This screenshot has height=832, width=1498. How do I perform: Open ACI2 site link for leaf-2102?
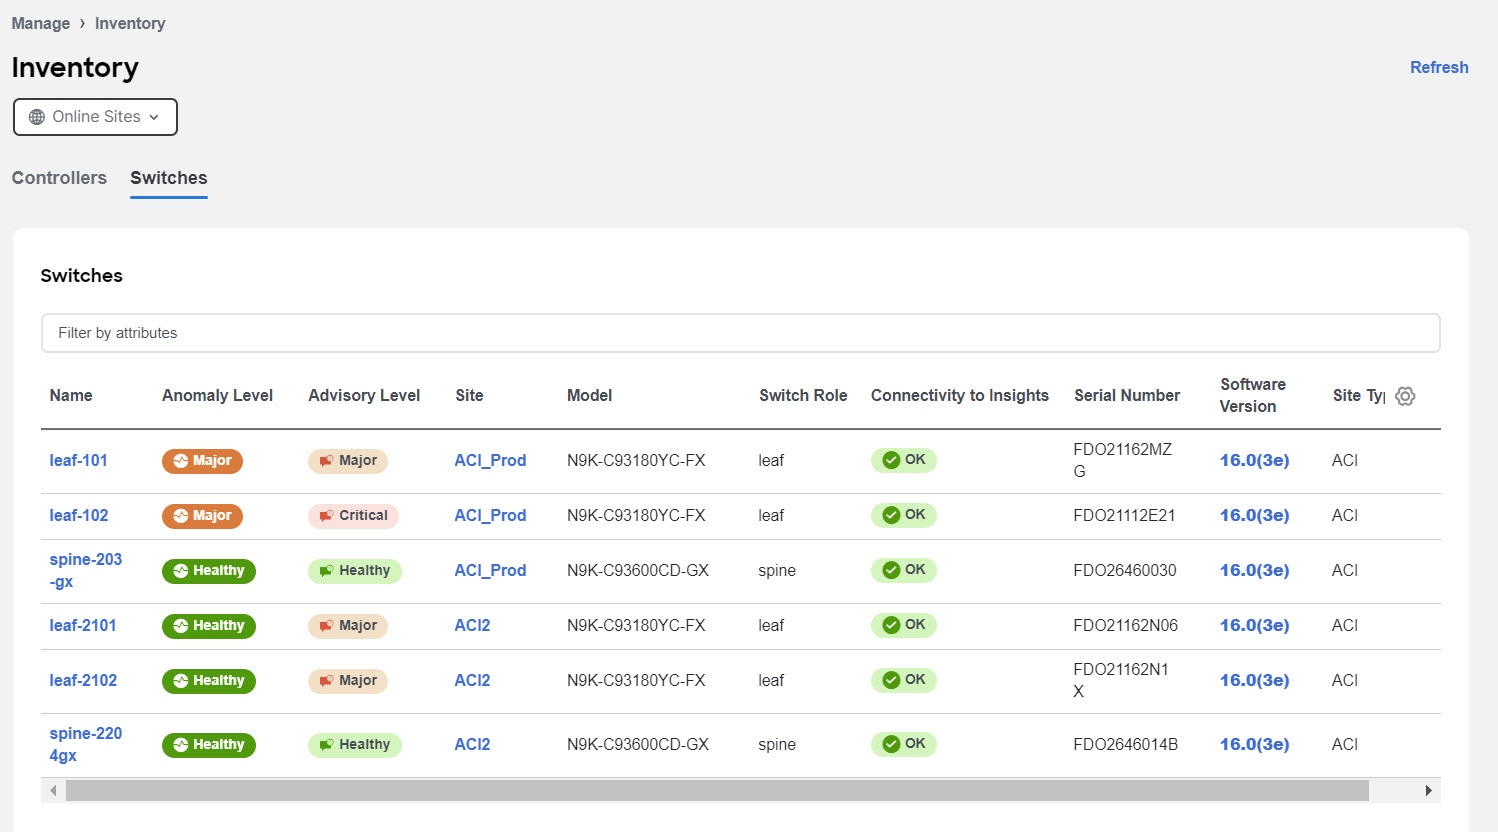(472, 681)
